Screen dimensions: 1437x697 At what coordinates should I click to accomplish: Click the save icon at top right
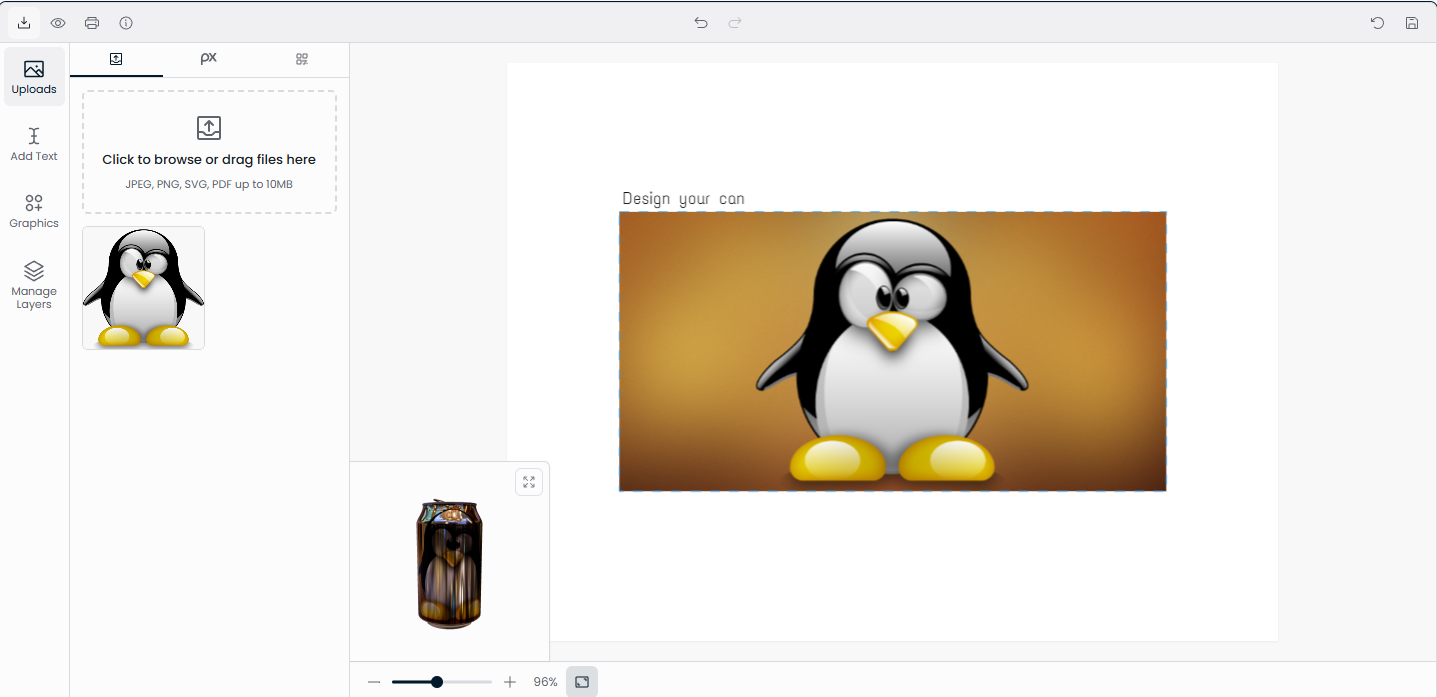coord(1412,22)
